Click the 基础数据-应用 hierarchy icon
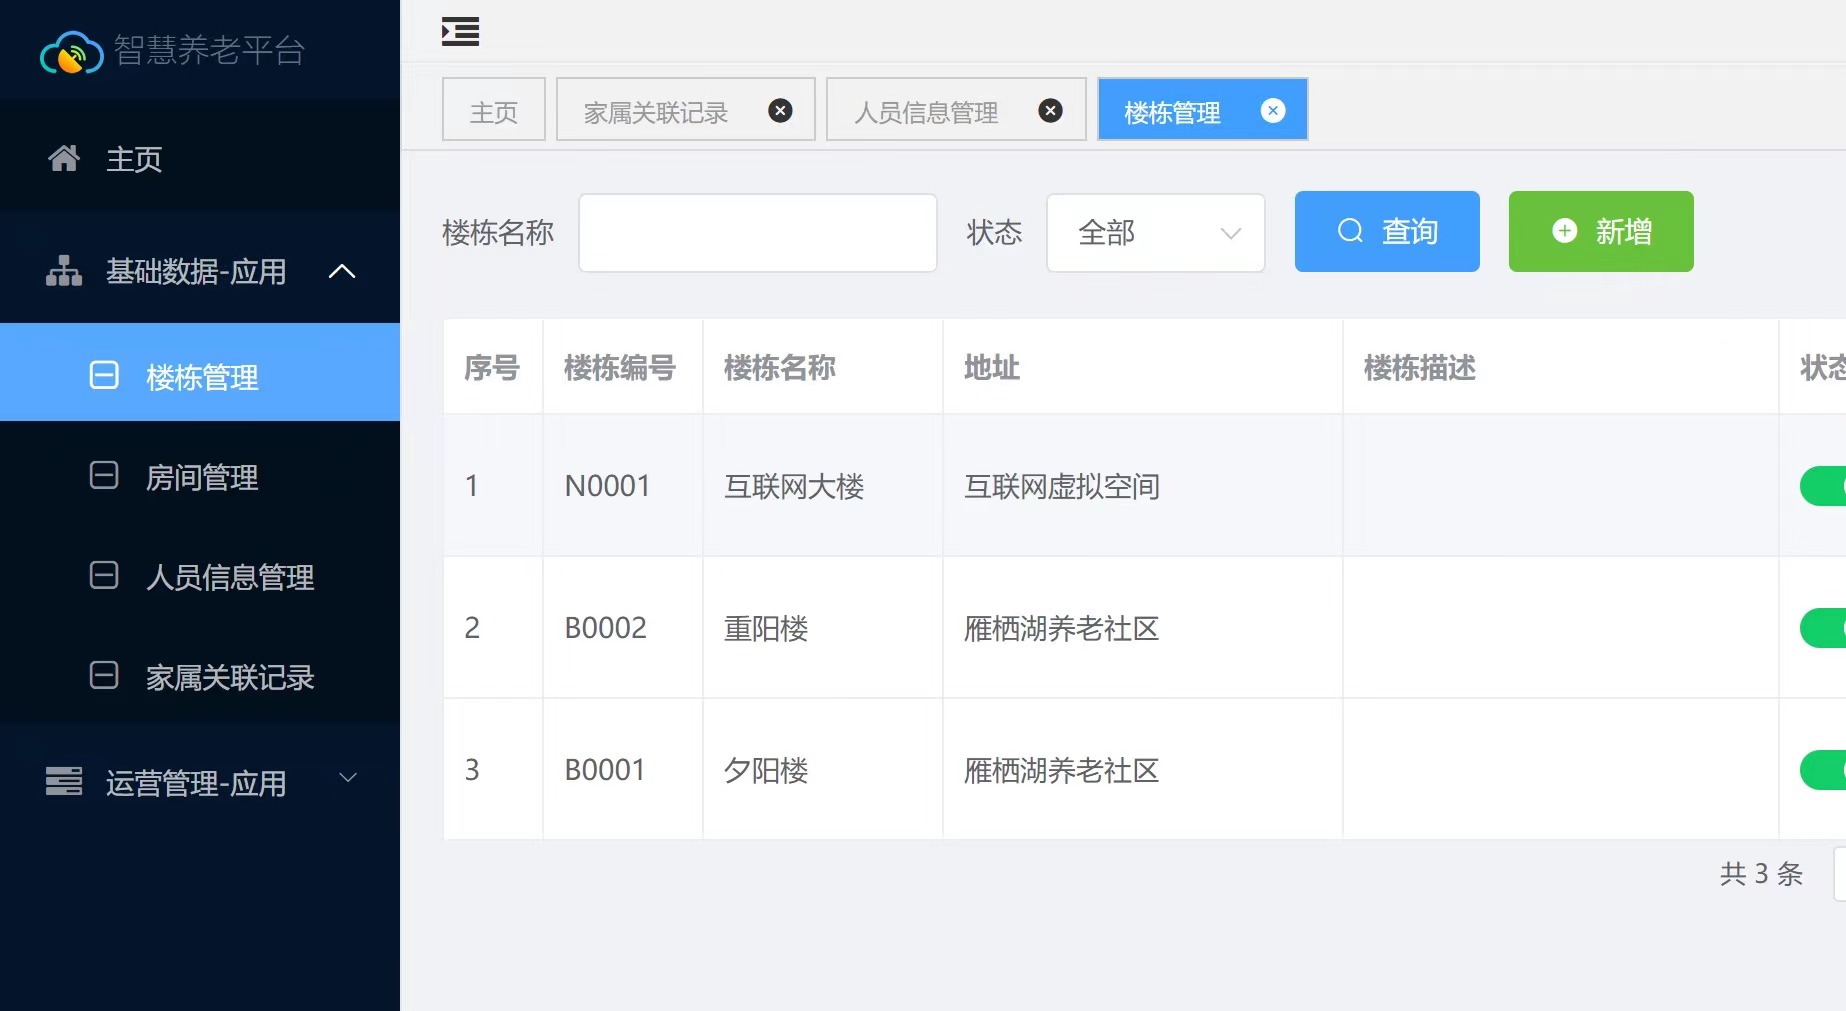The image size is (1846, 1011). tap(64, 271)
